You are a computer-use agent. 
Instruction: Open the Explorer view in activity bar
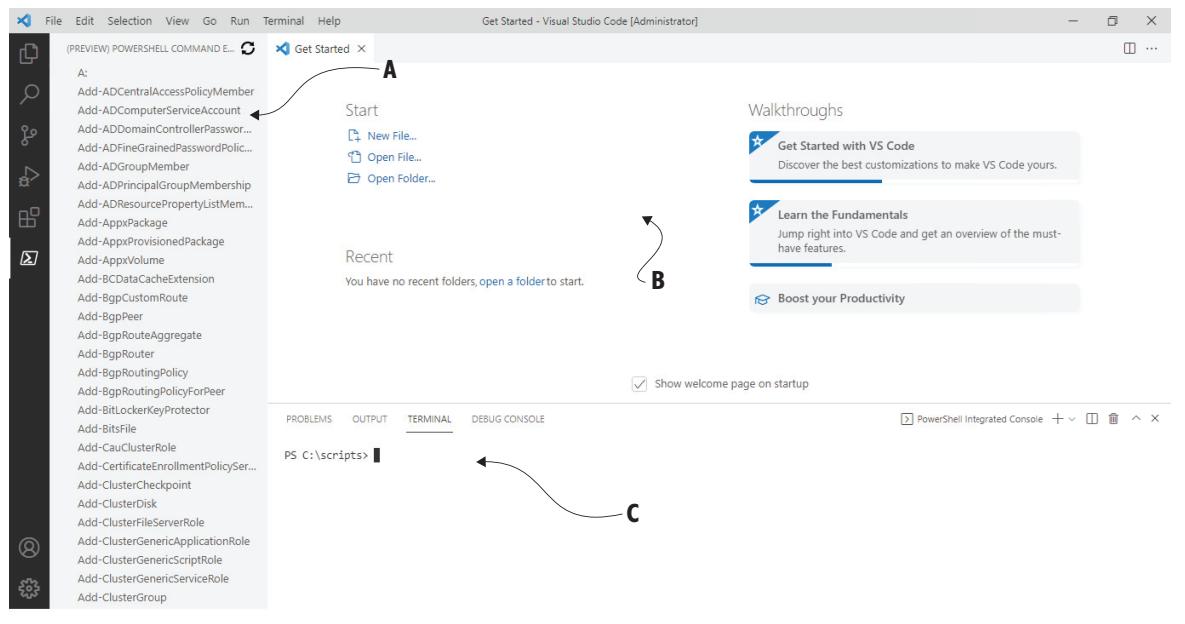click(29, 53)
